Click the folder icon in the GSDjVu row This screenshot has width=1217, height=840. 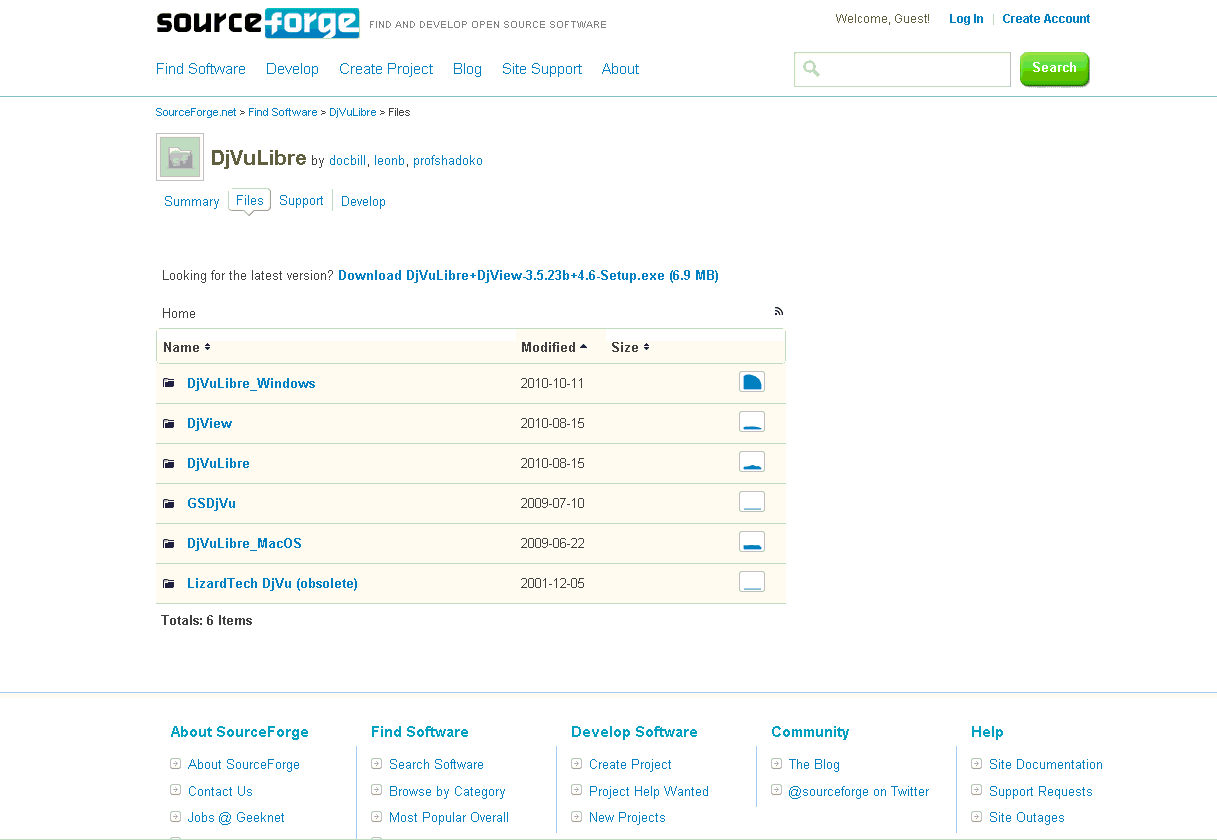(x=169, y=503)
